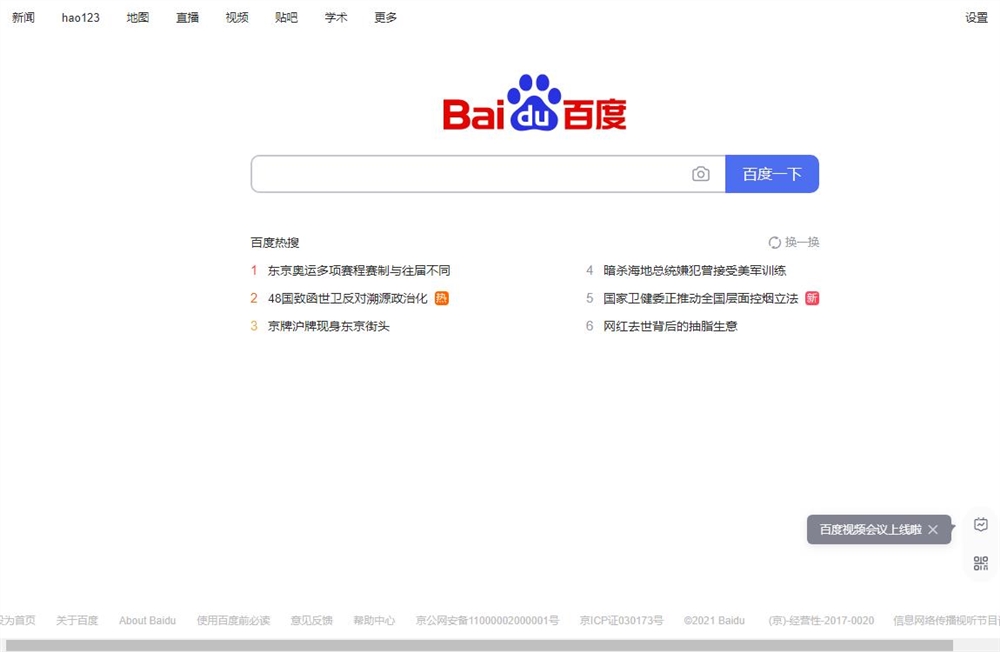Screen dimensions: 1000x652
Task: Open hot topic 国家卫健委正推动全国层面控烟立法
Action: coord(701,298)
